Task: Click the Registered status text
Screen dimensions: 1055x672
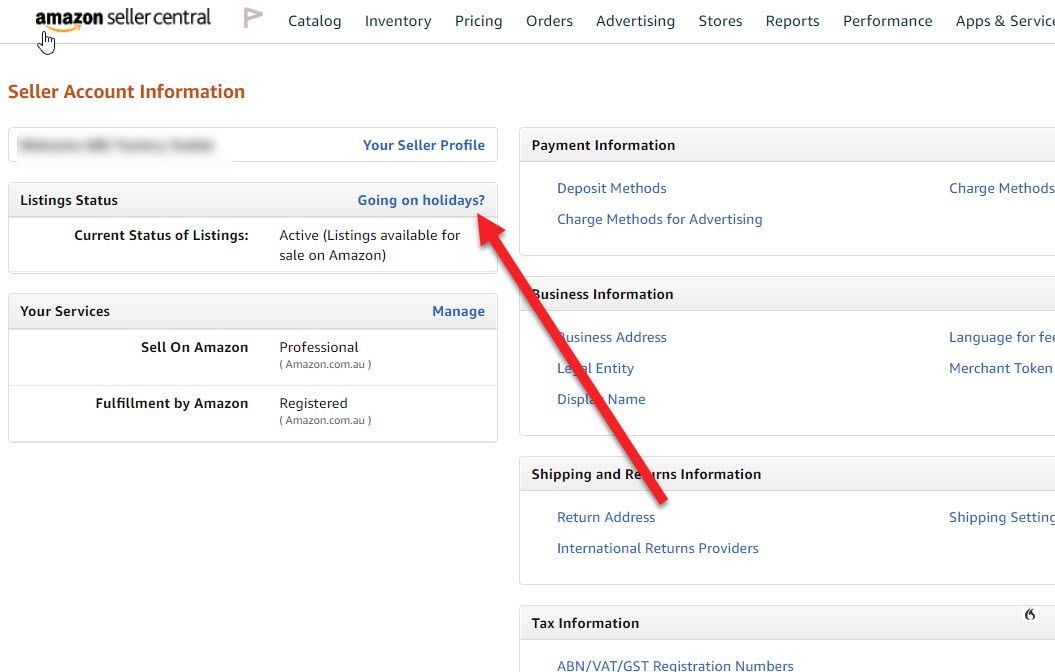Action: coord(314,403)
